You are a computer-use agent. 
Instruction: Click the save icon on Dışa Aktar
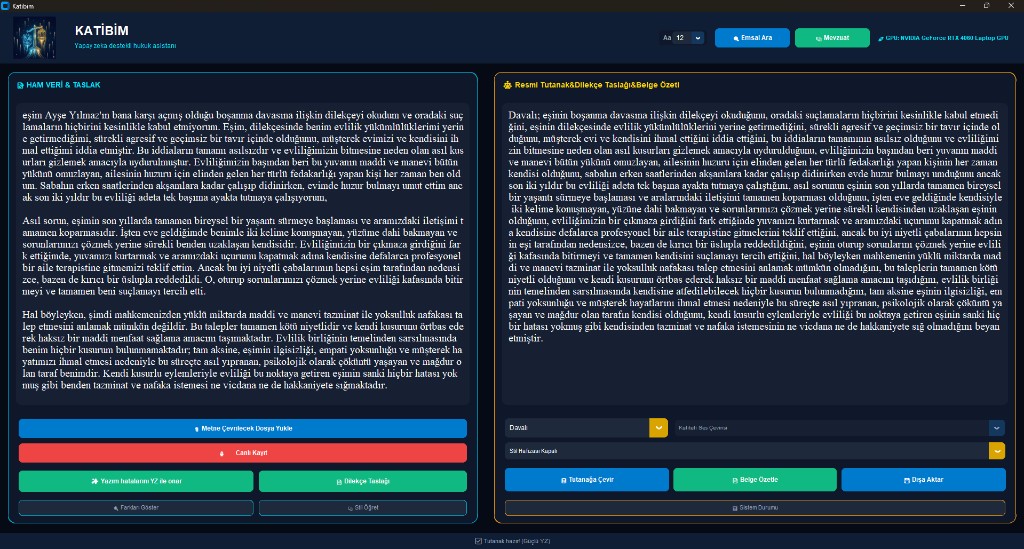(906, 480)
